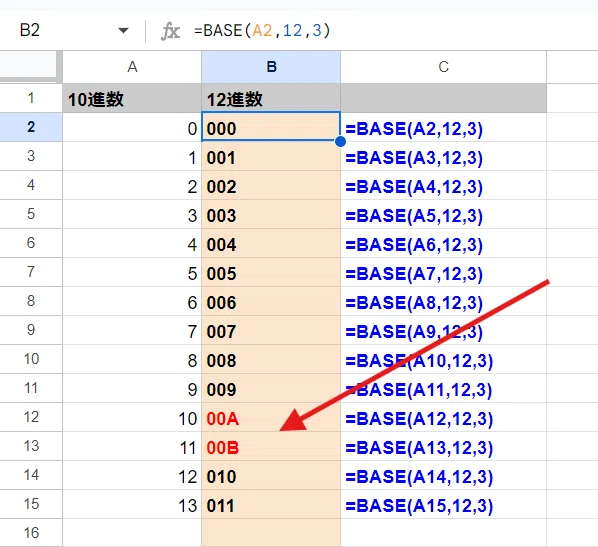Select row 13 header
Viewport: 598px width, 547px height.
(x=31, y=446)
